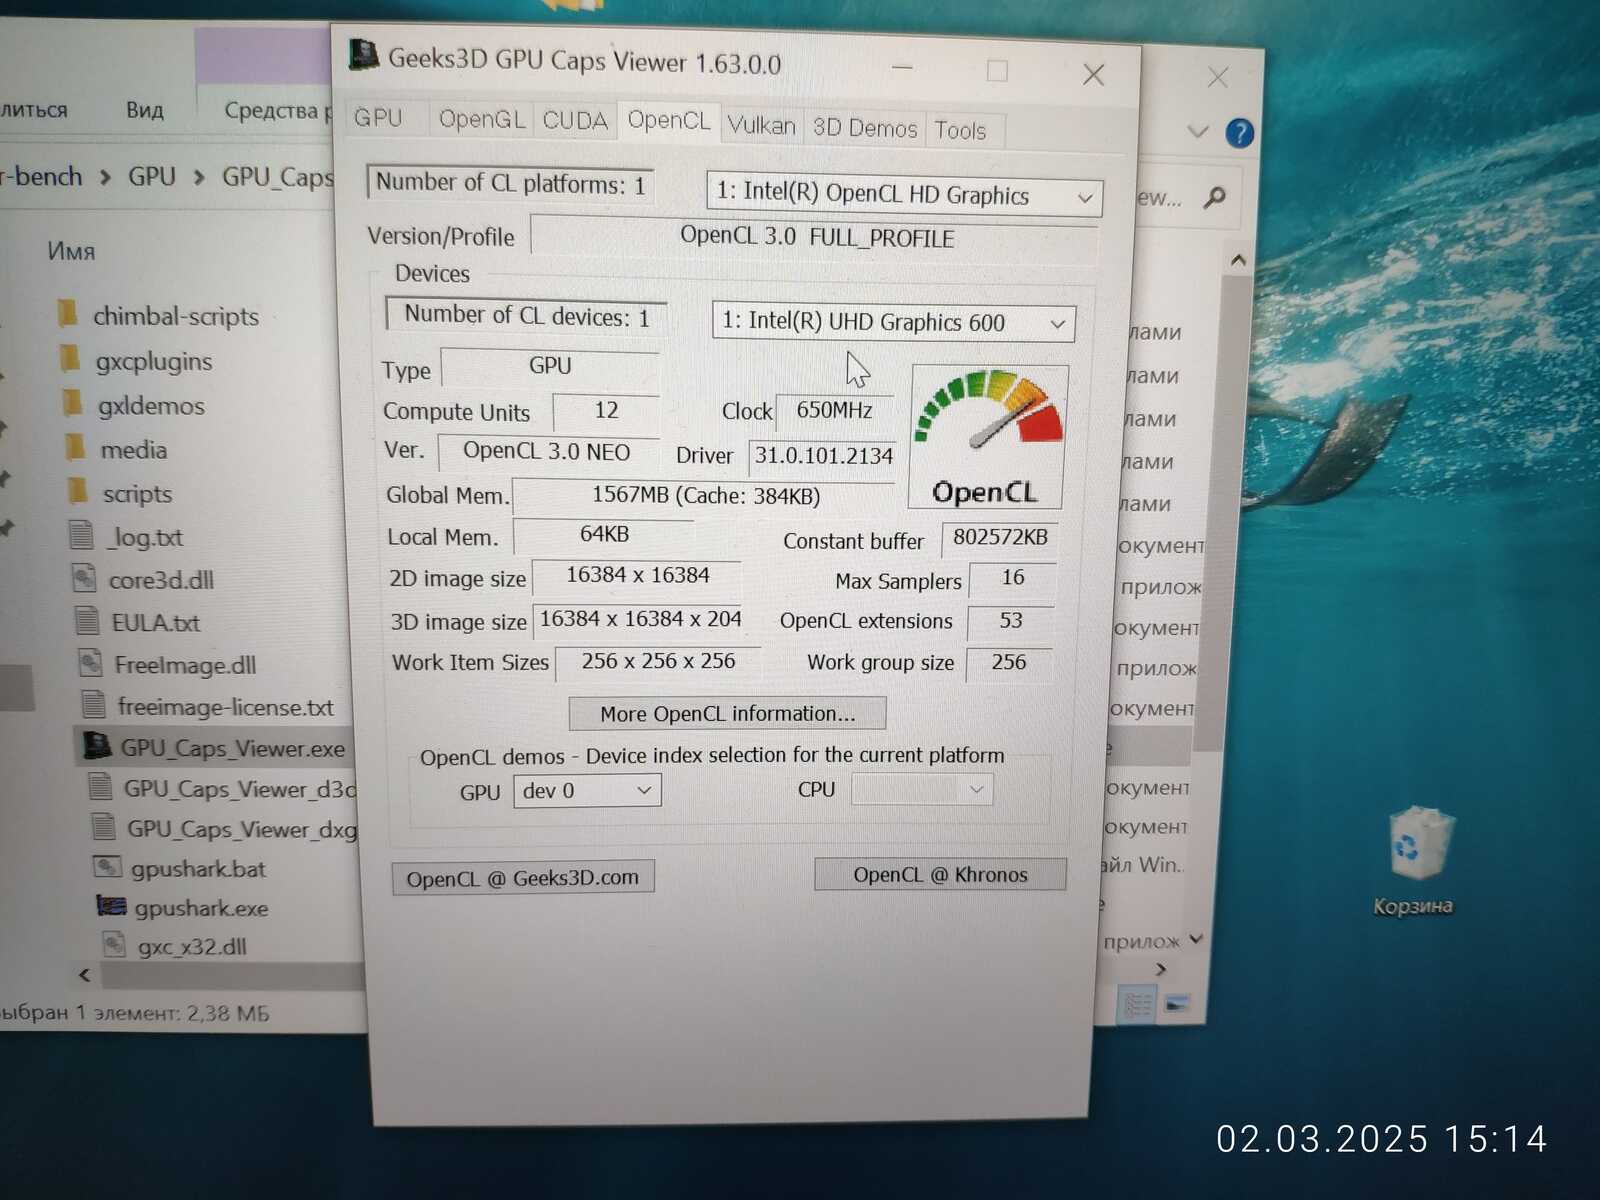Select the EULA.txt file icon
Viewport: 1600px width, 1200px height.
coord(87,621)
